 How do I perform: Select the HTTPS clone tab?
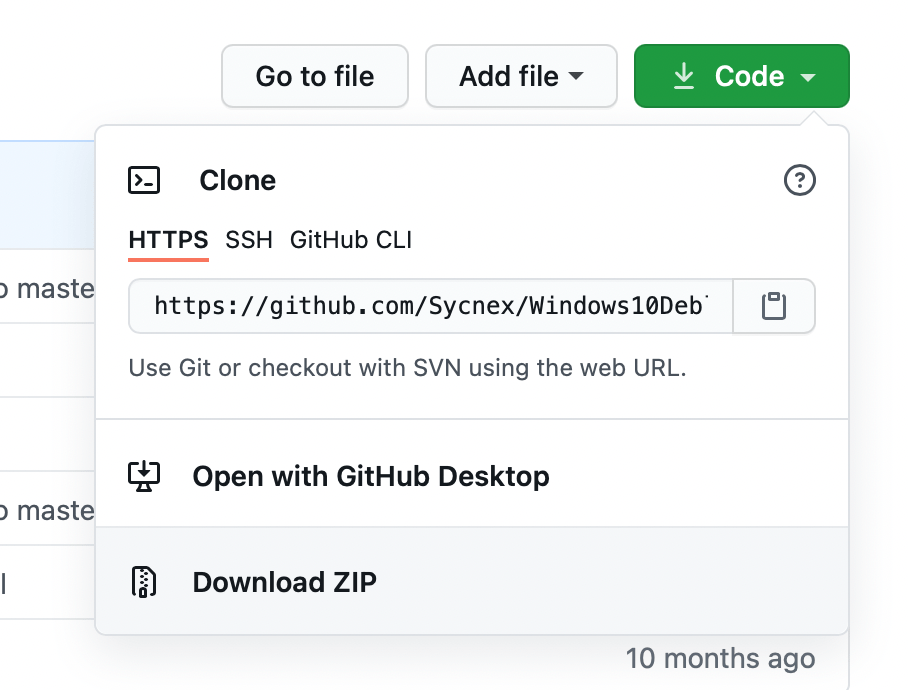[169, 240]
